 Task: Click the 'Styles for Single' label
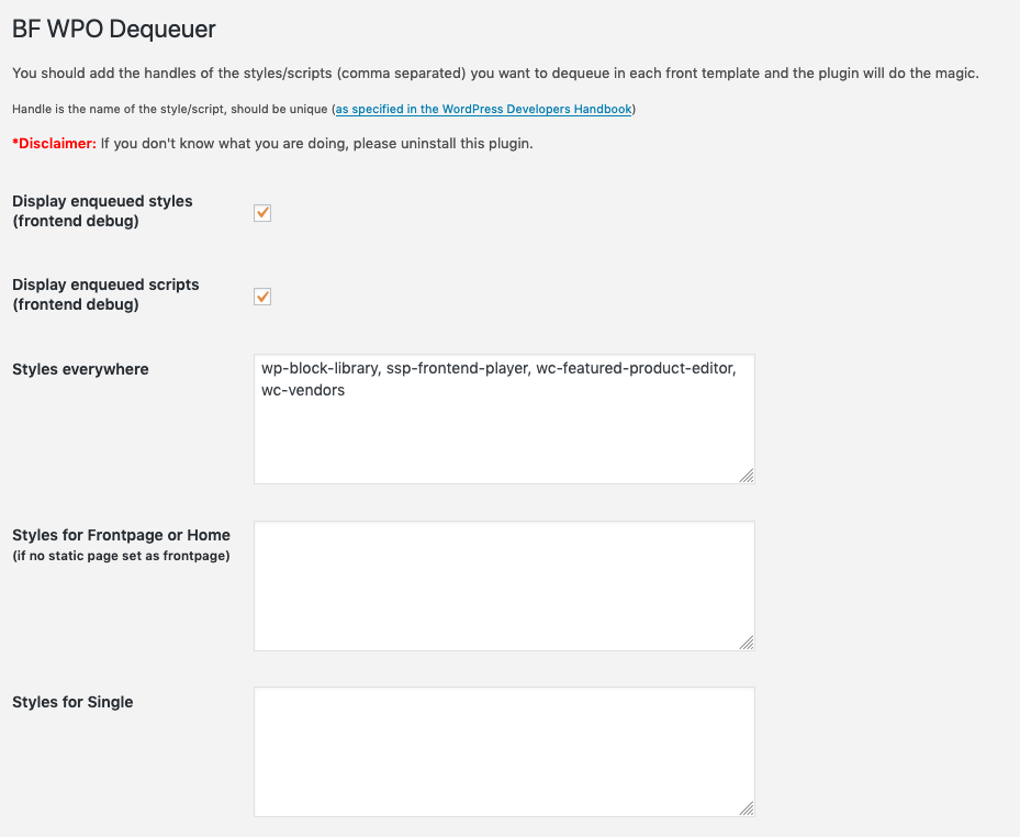pyautogui.click(x=71, y=702)
